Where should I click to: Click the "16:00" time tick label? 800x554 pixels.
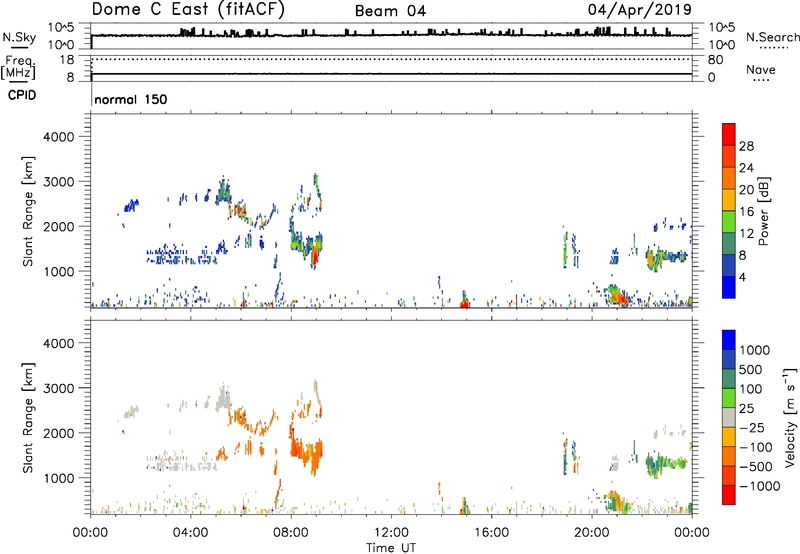click(491, 533)
